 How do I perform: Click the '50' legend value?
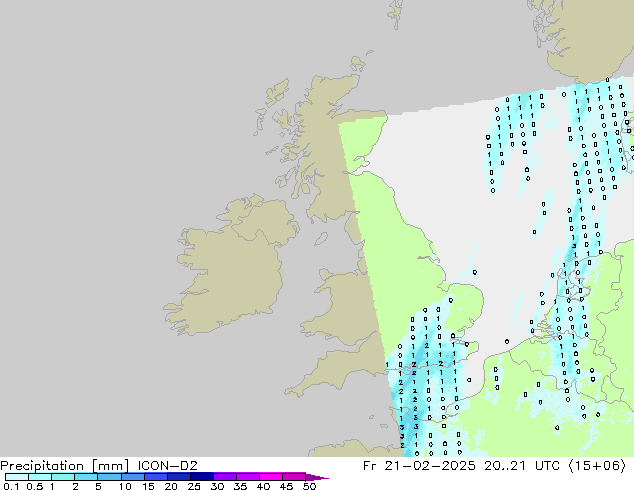309,486
